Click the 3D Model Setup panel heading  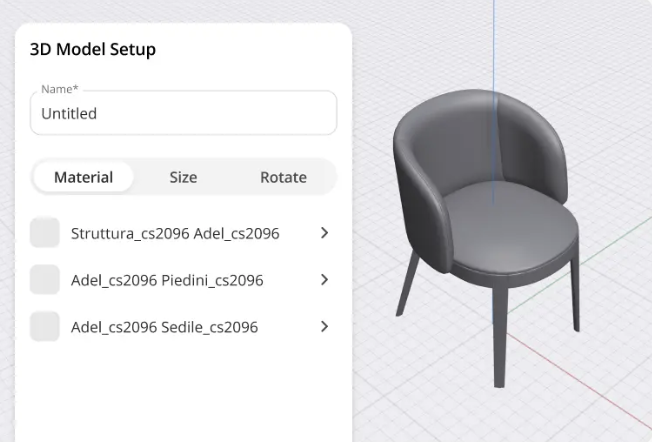[93, 49]
